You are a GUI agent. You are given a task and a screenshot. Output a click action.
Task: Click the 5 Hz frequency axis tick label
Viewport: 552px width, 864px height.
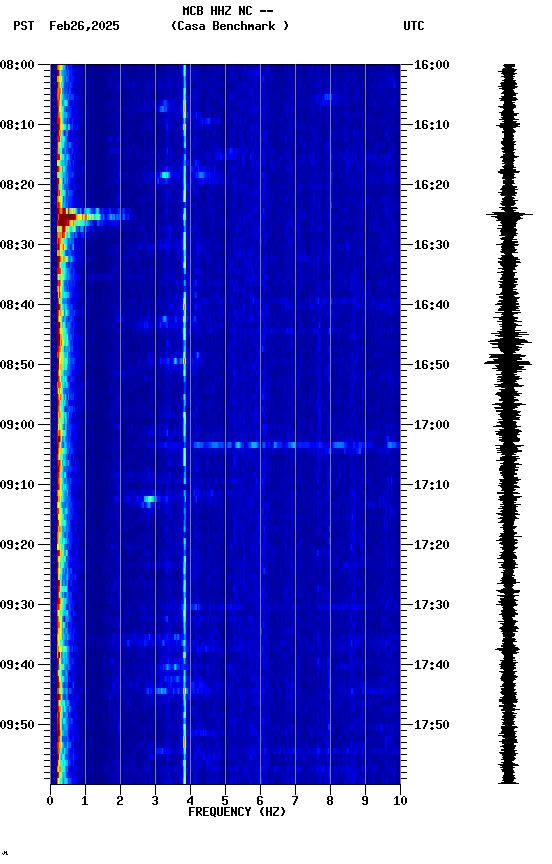[x=225, y=801]
